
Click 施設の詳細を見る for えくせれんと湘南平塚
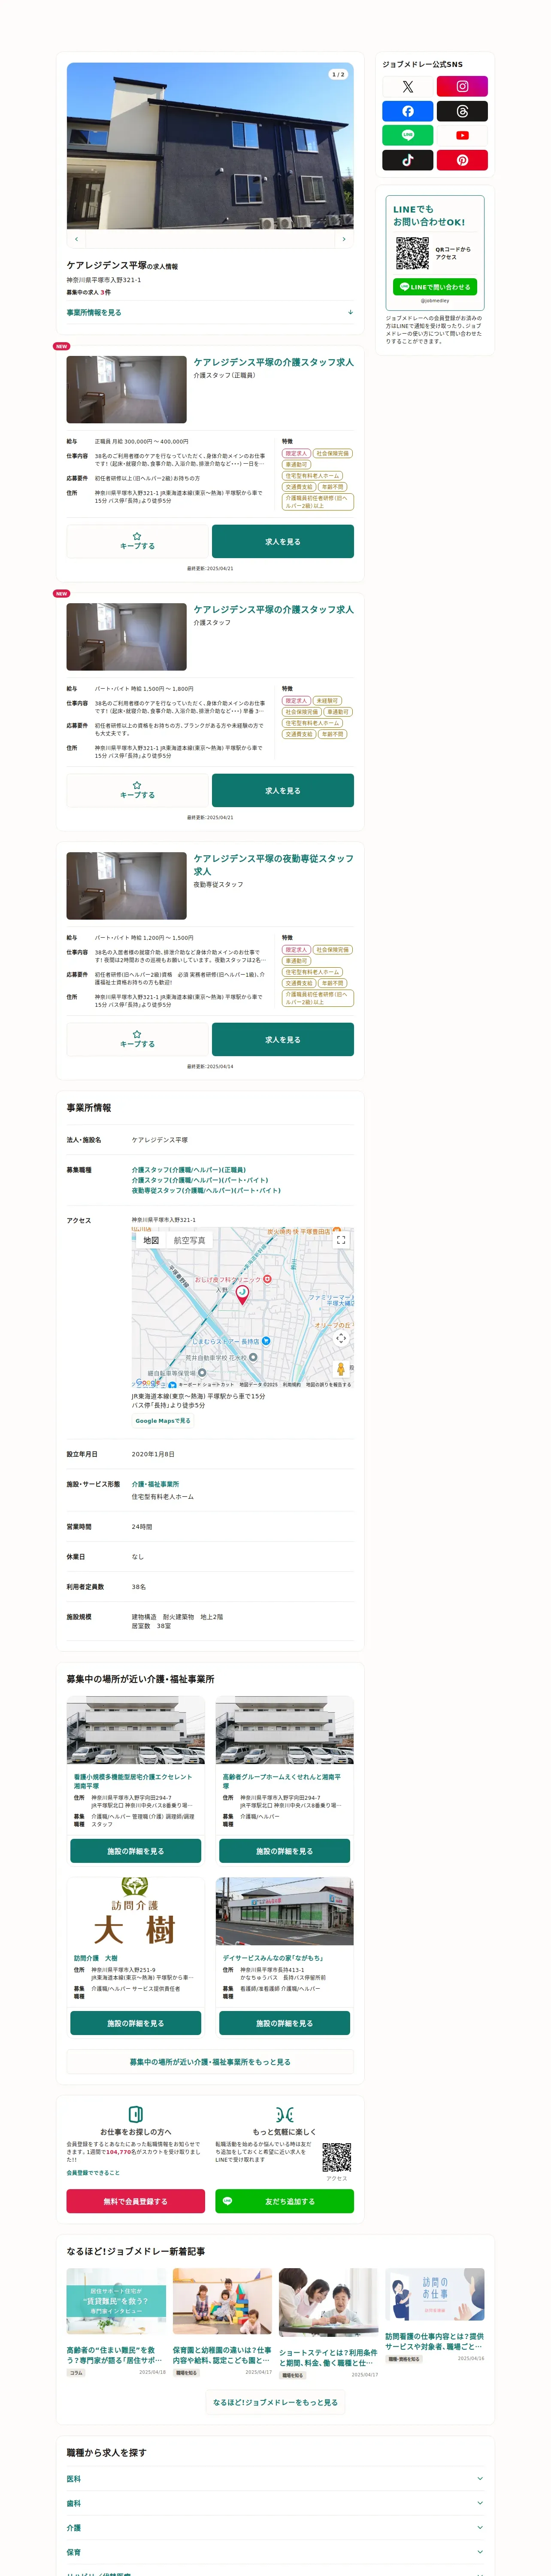pyautogui.click(x=284, y=1851)
